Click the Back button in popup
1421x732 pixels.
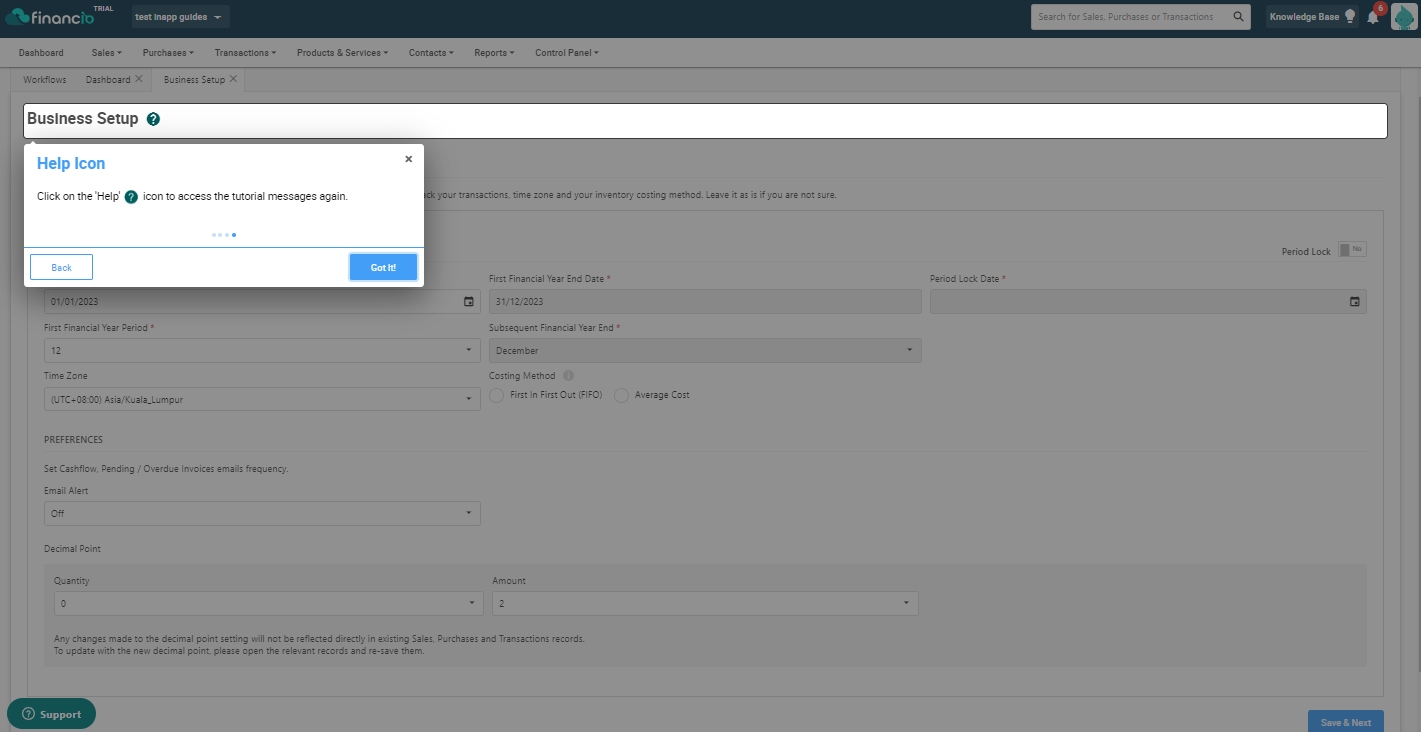coord(61,268)
